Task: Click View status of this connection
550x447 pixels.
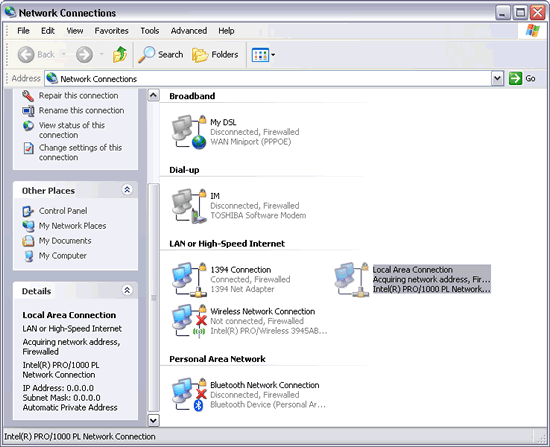Action: tap(72, 130)
